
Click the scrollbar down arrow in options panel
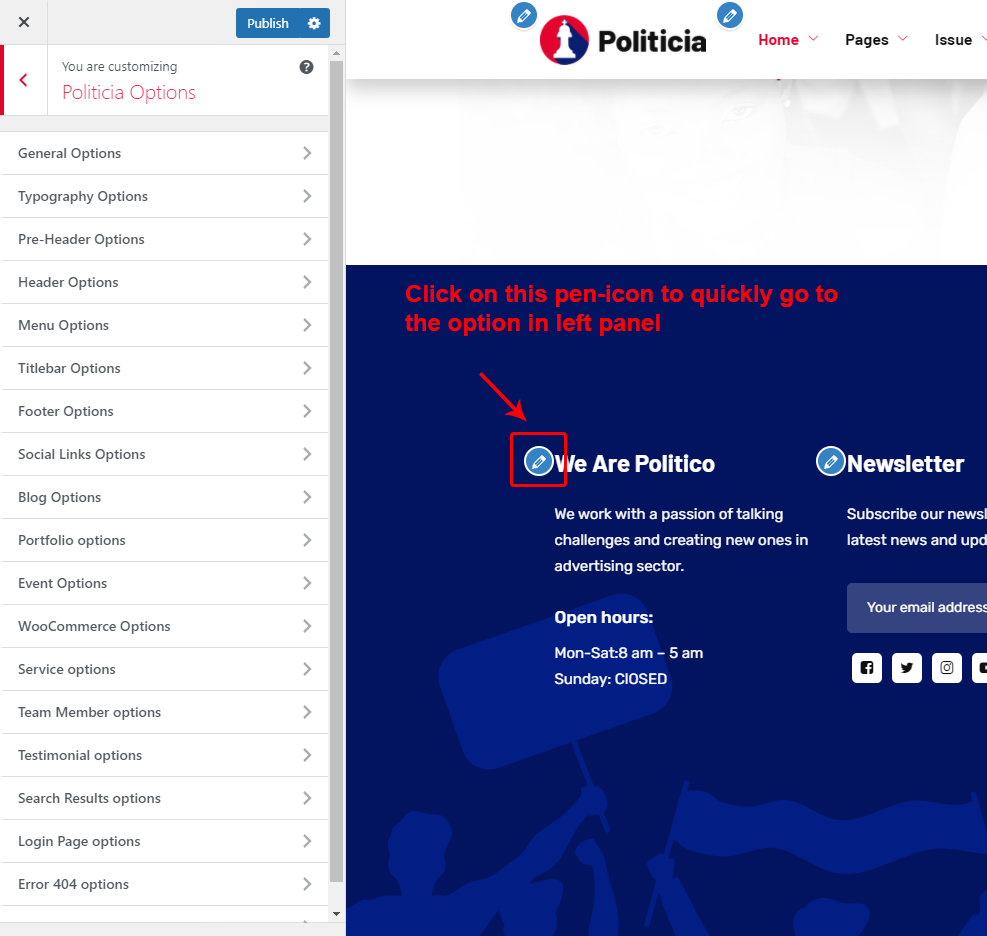point(336,914)
